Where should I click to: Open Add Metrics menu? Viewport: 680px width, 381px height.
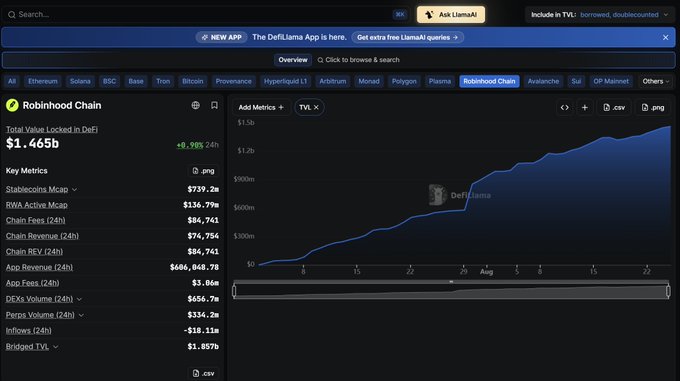[261, 107]
